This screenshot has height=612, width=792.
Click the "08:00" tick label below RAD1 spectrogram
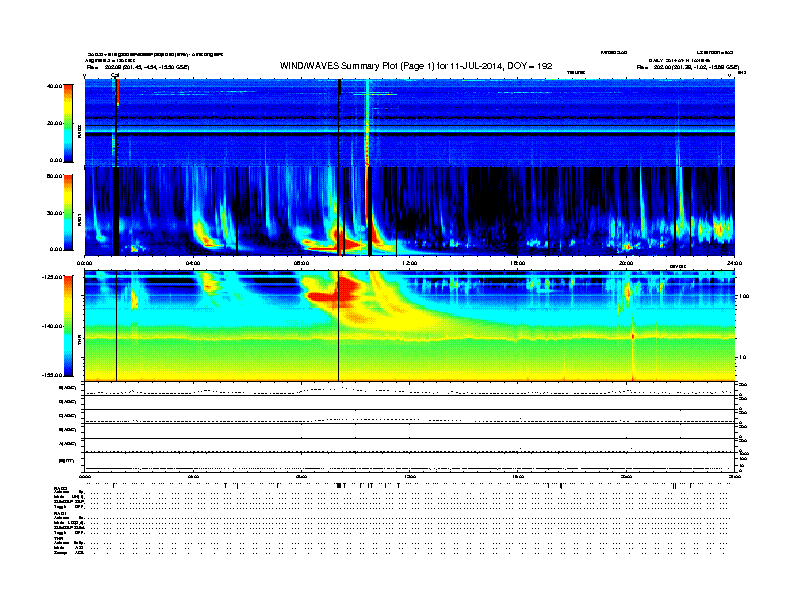pos(302,263)
